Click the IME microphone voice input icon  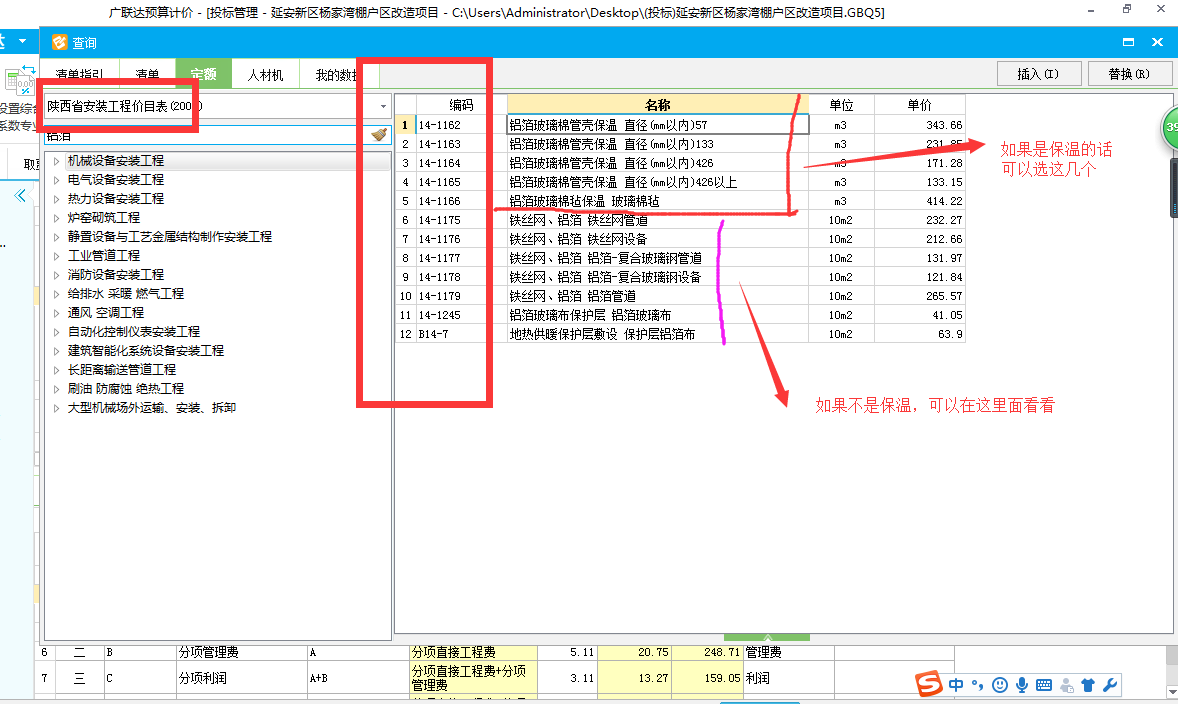[x=1022, y=684]
